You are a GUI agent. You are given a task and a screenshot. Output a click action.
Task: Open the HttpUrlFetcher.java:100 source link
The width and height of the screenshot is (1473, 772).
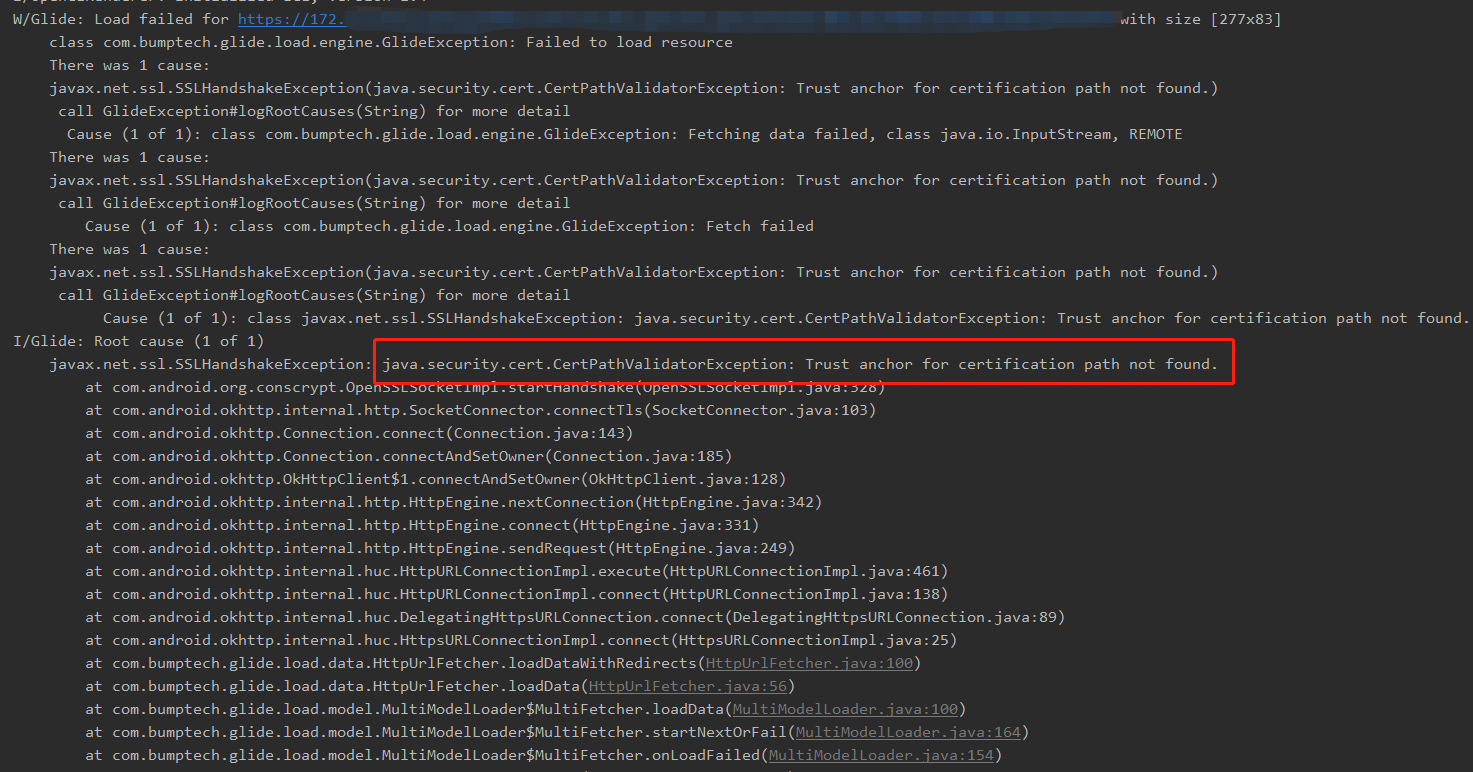(x=809, y=663)
